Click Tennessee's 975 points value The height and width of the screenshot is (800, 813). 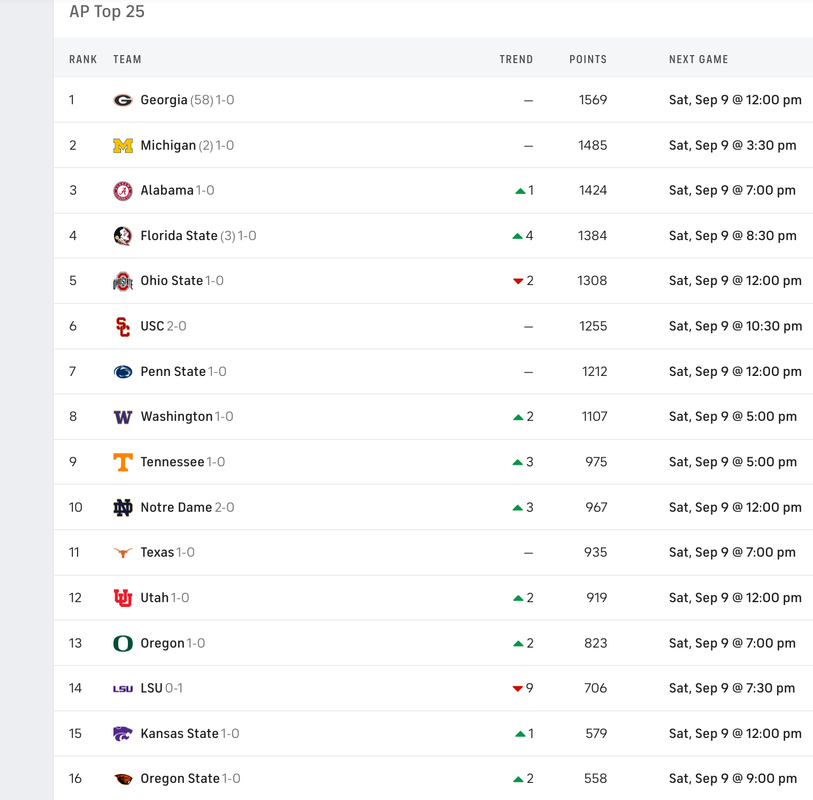596,462
